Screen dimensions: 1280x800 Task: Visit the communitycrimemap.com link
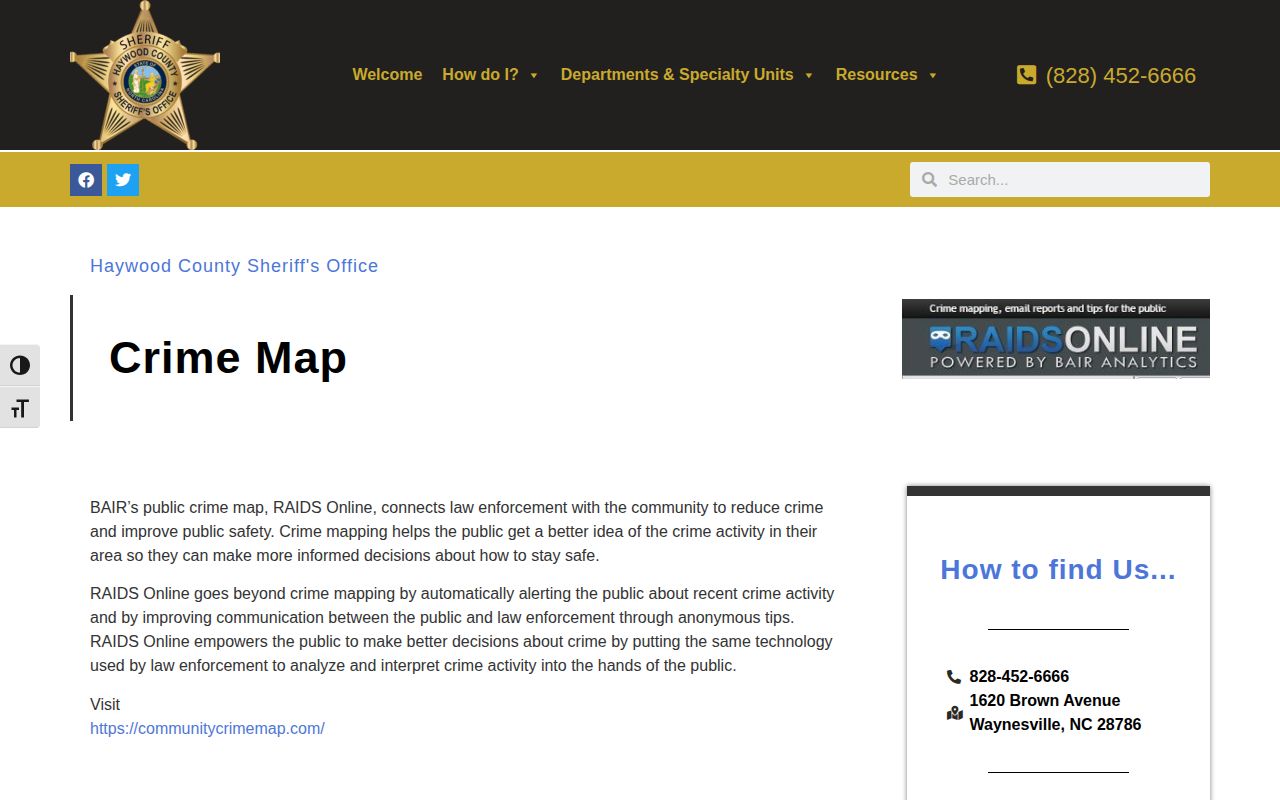(207, 729)
